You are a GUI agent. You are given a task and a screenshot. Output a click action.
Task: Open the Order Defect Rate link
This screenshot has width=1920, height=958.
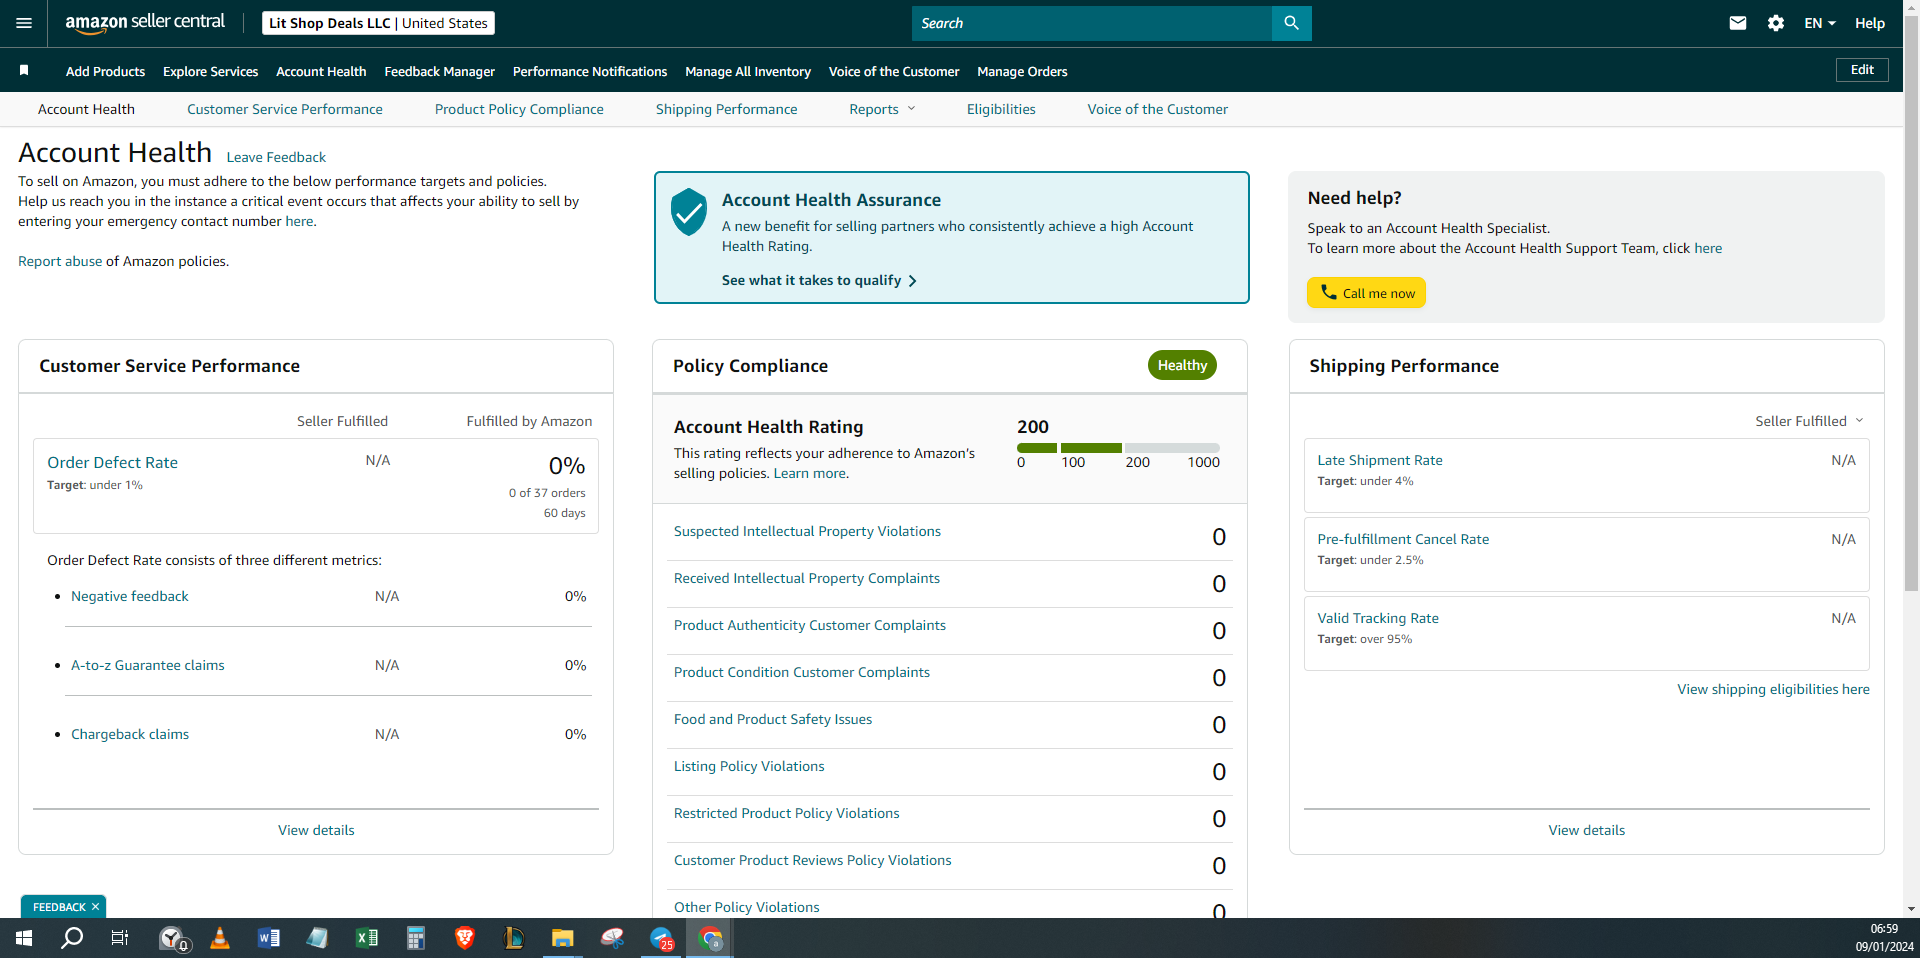click(x=112, y=462)
